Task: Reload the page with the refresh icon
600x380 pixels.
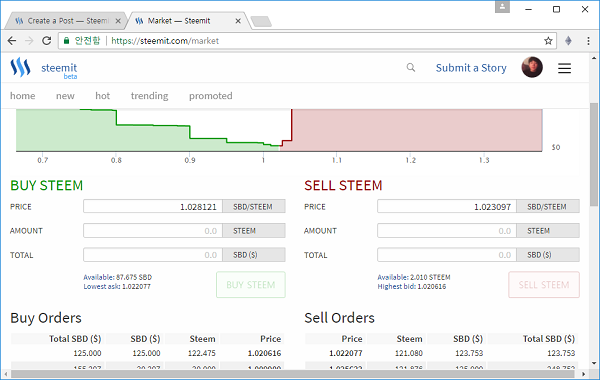Action: tap(47, 41)
